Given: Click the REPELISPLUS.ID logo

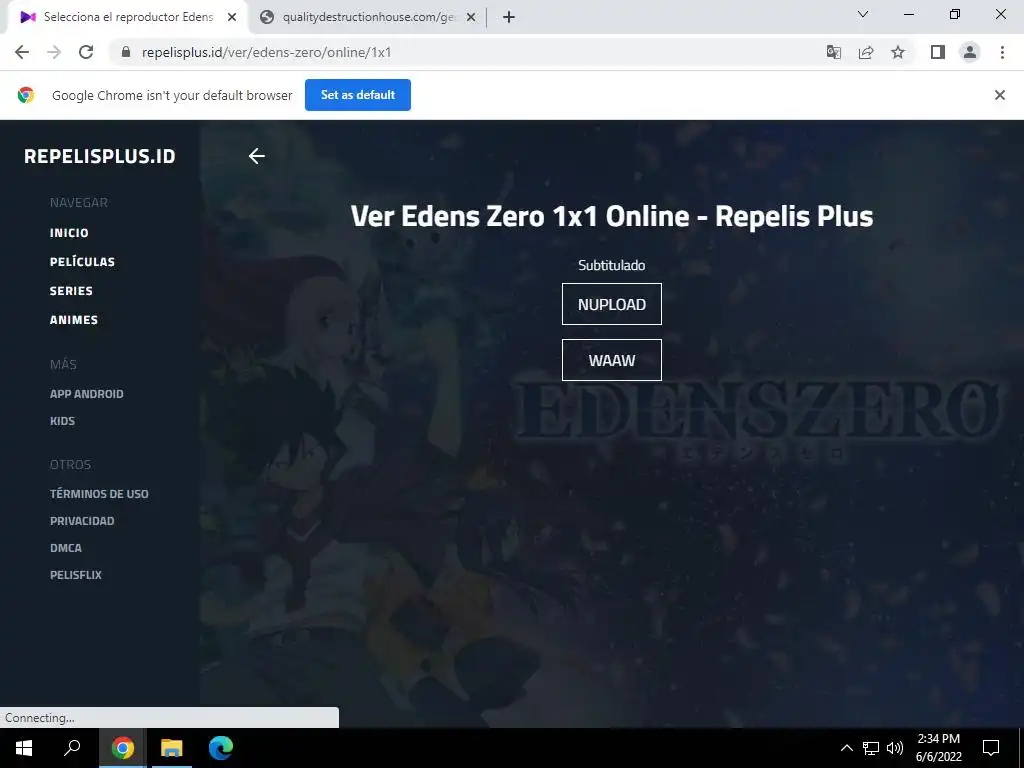Looking at the screenshot, I should click(x=100, y=156).
